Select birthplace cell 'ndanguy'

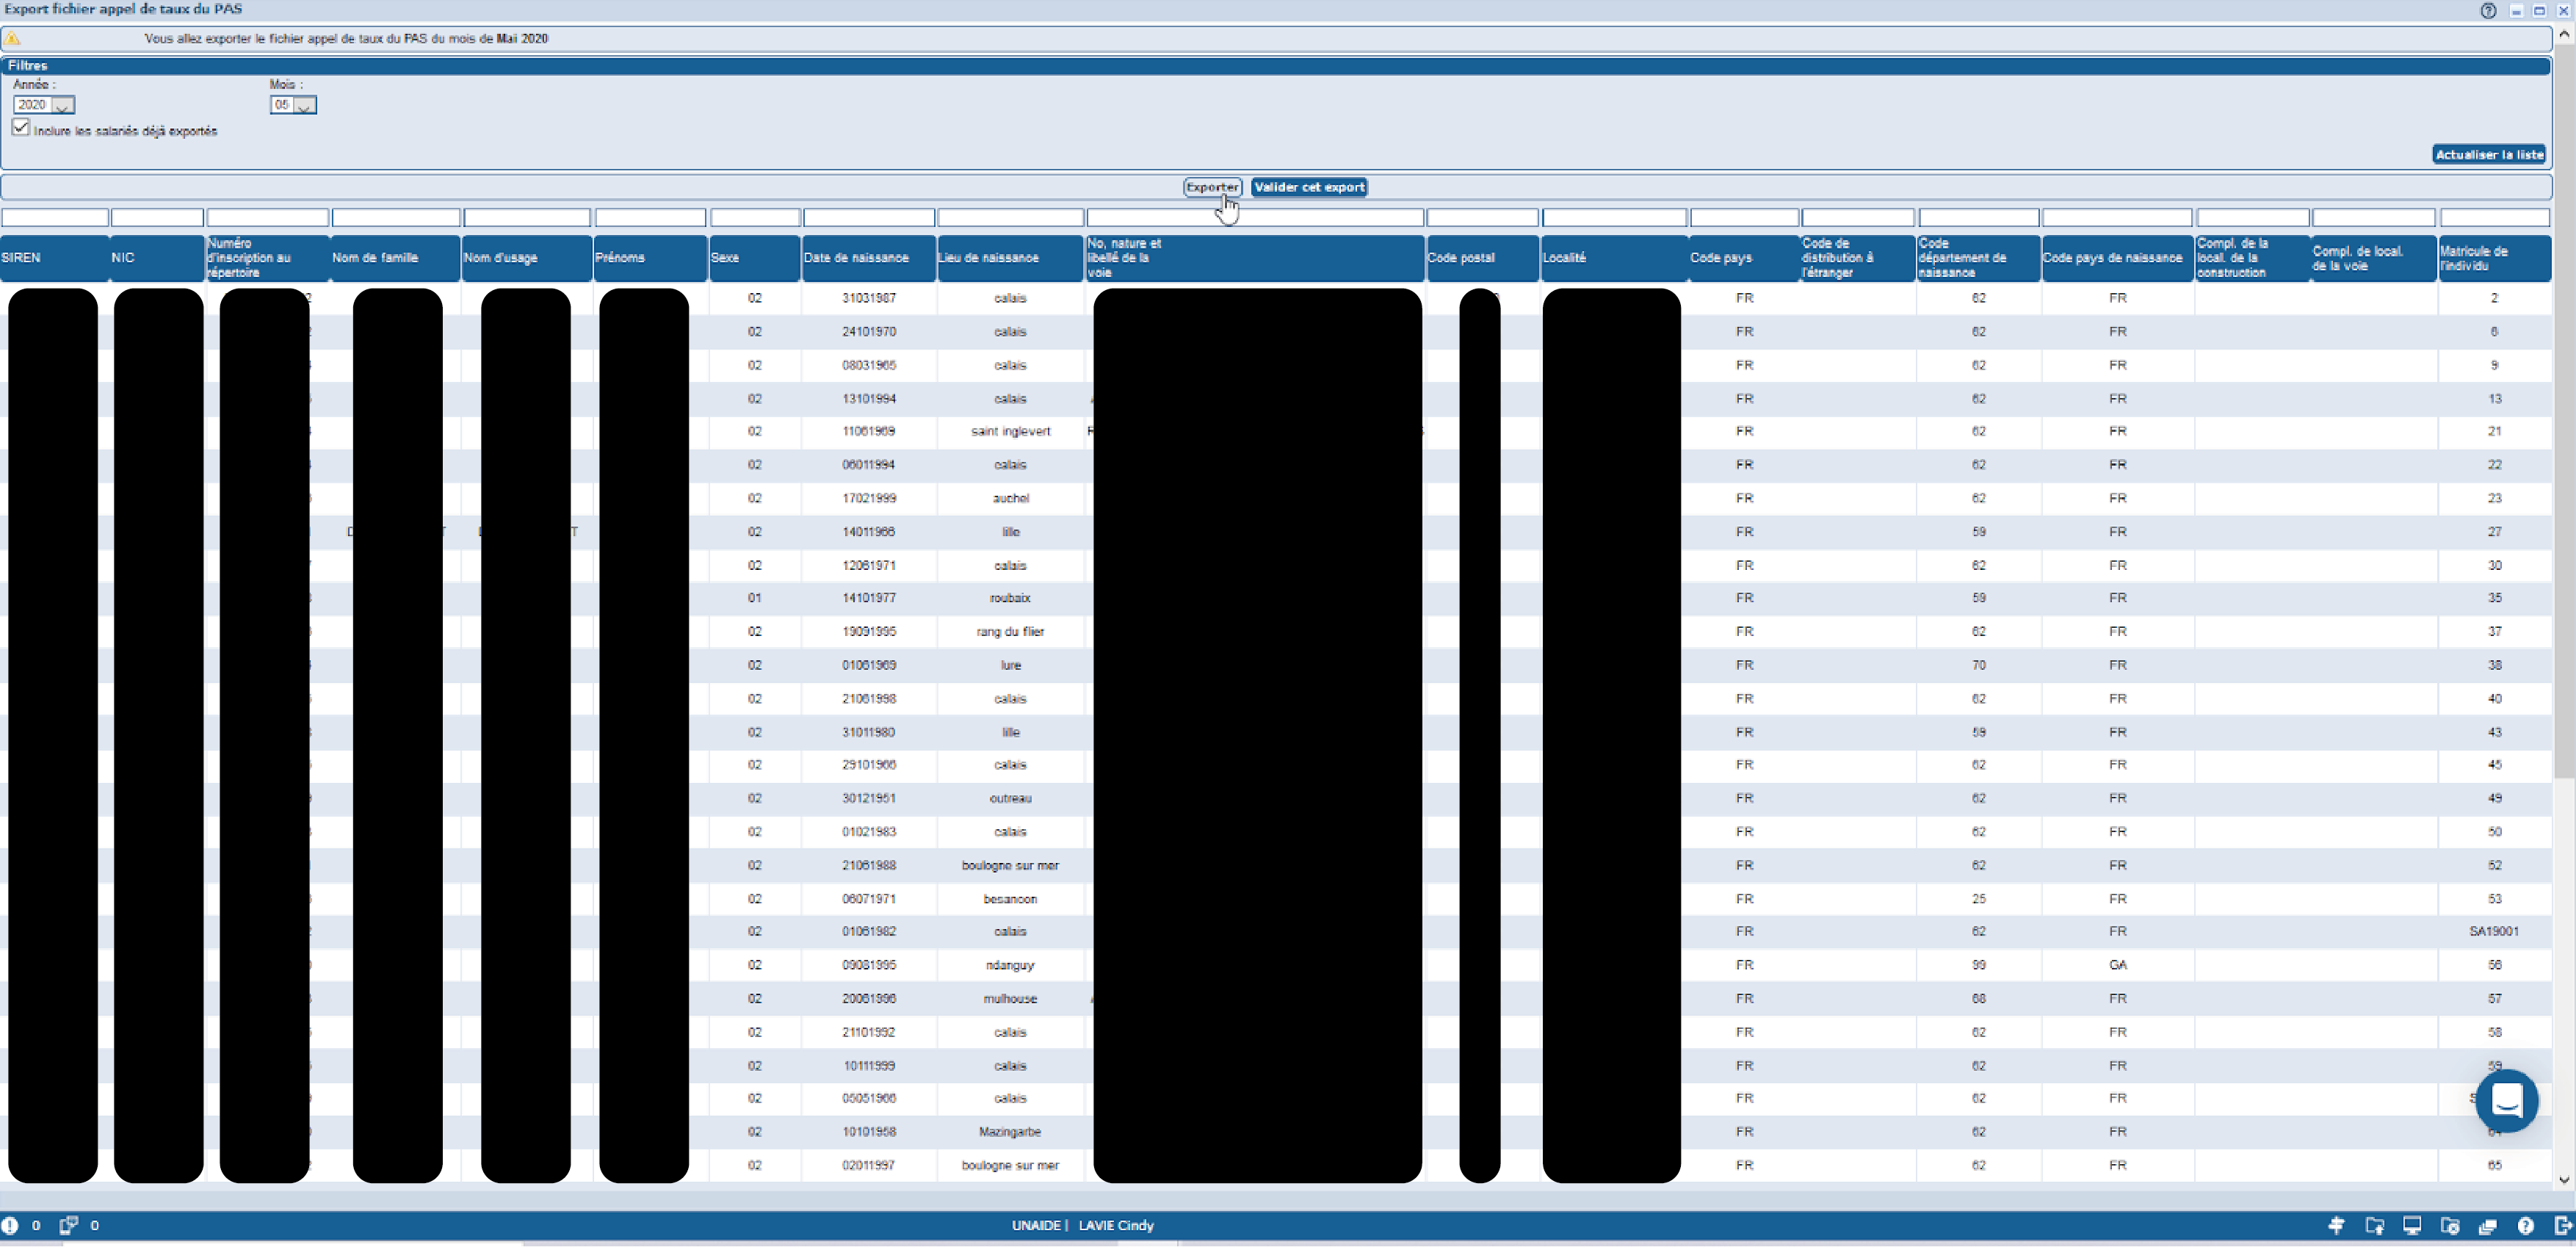click(x=1011, y=966)
